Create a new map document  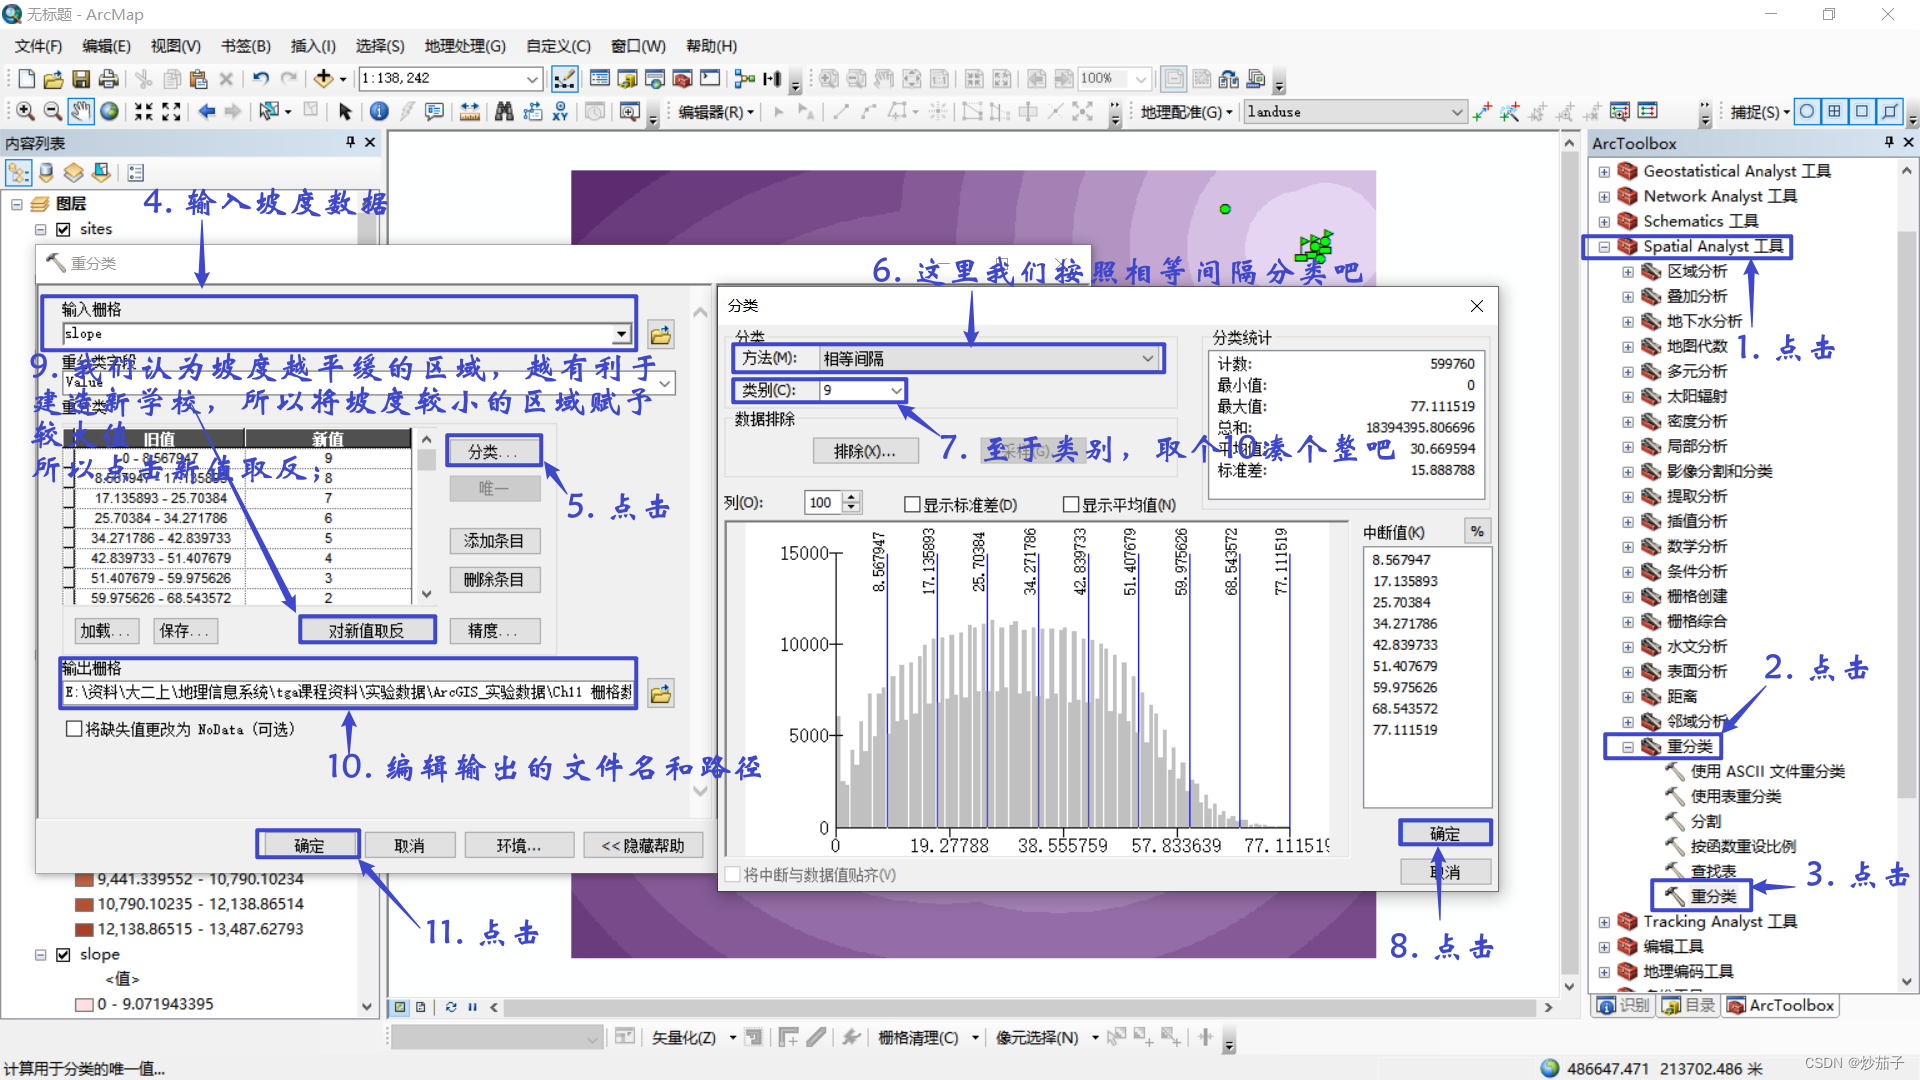point(27,79)
